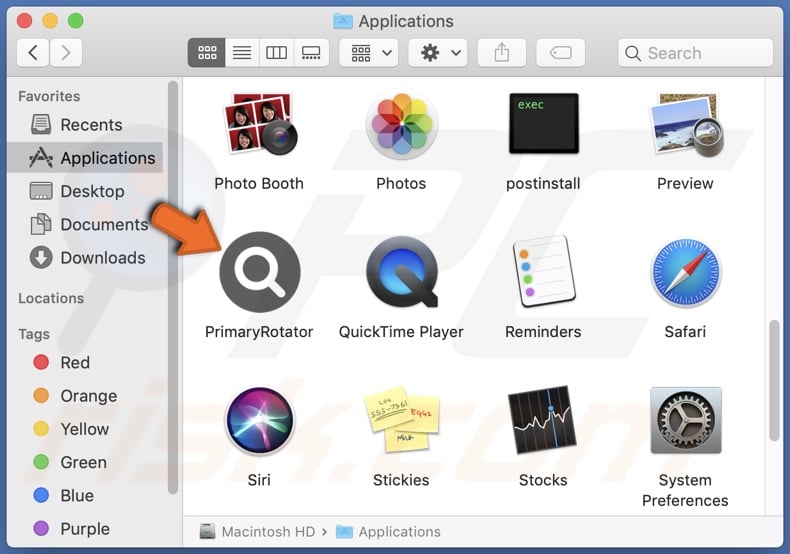The width and height of the screenshot is (790, 554).
Task: Click the Favorites sidebar section header
Action: [x=49, y=96]
